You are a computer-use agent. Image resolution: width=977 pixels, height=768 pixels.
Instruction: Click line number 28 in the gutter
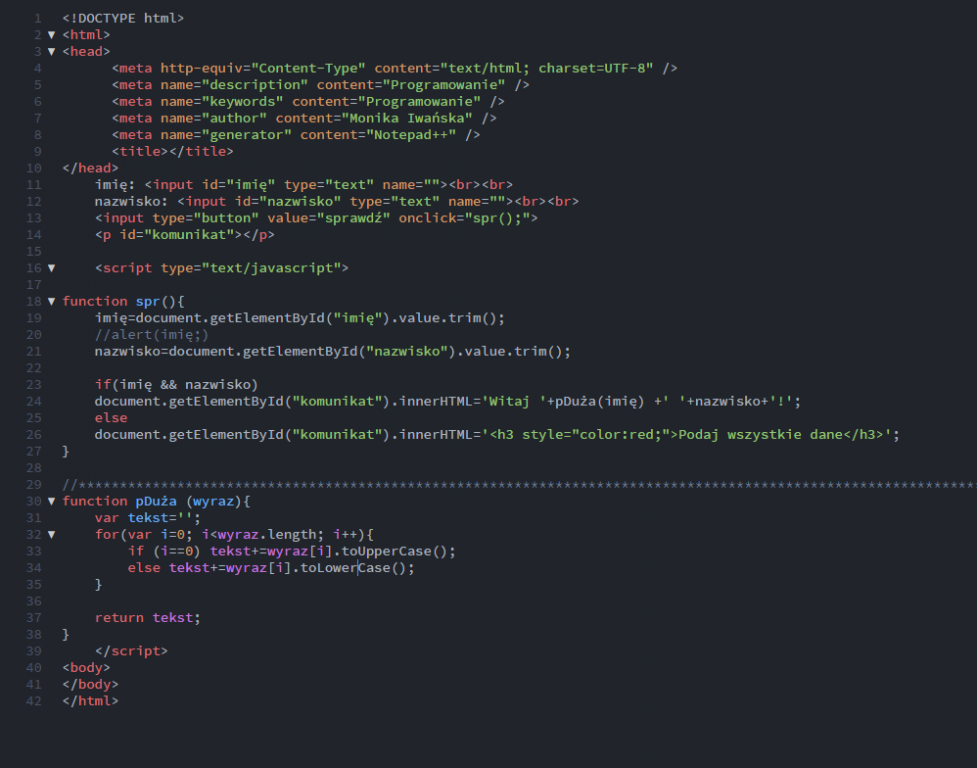(x=34, y=468)
